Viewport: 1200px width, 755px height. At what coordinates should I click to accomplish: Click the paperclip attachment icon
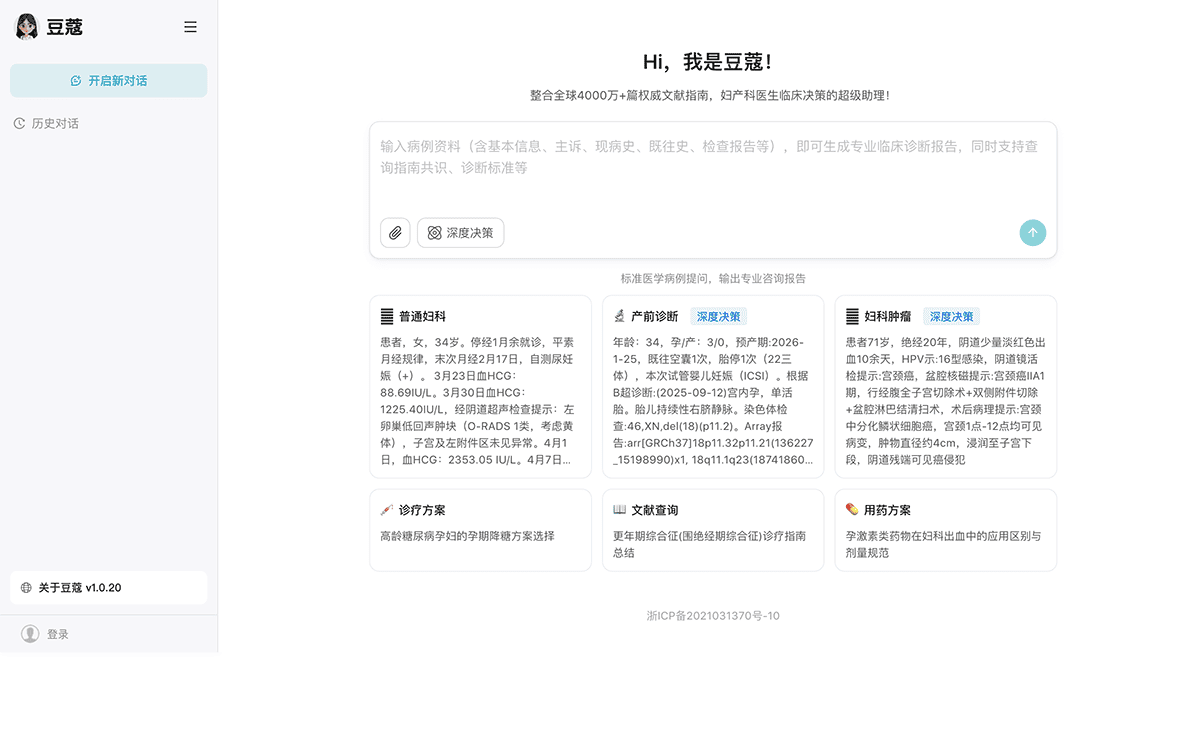pyautogui.click(x=395, y=233)
